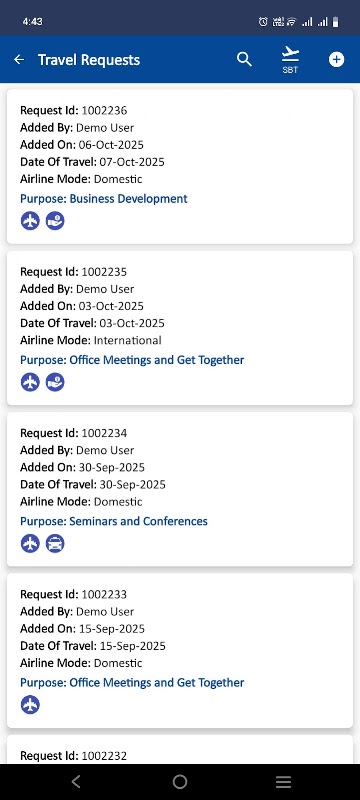Viewport: 360px width, 800px height.
Task: Open purpose link of request 1002235
Action: pos(132,360)
